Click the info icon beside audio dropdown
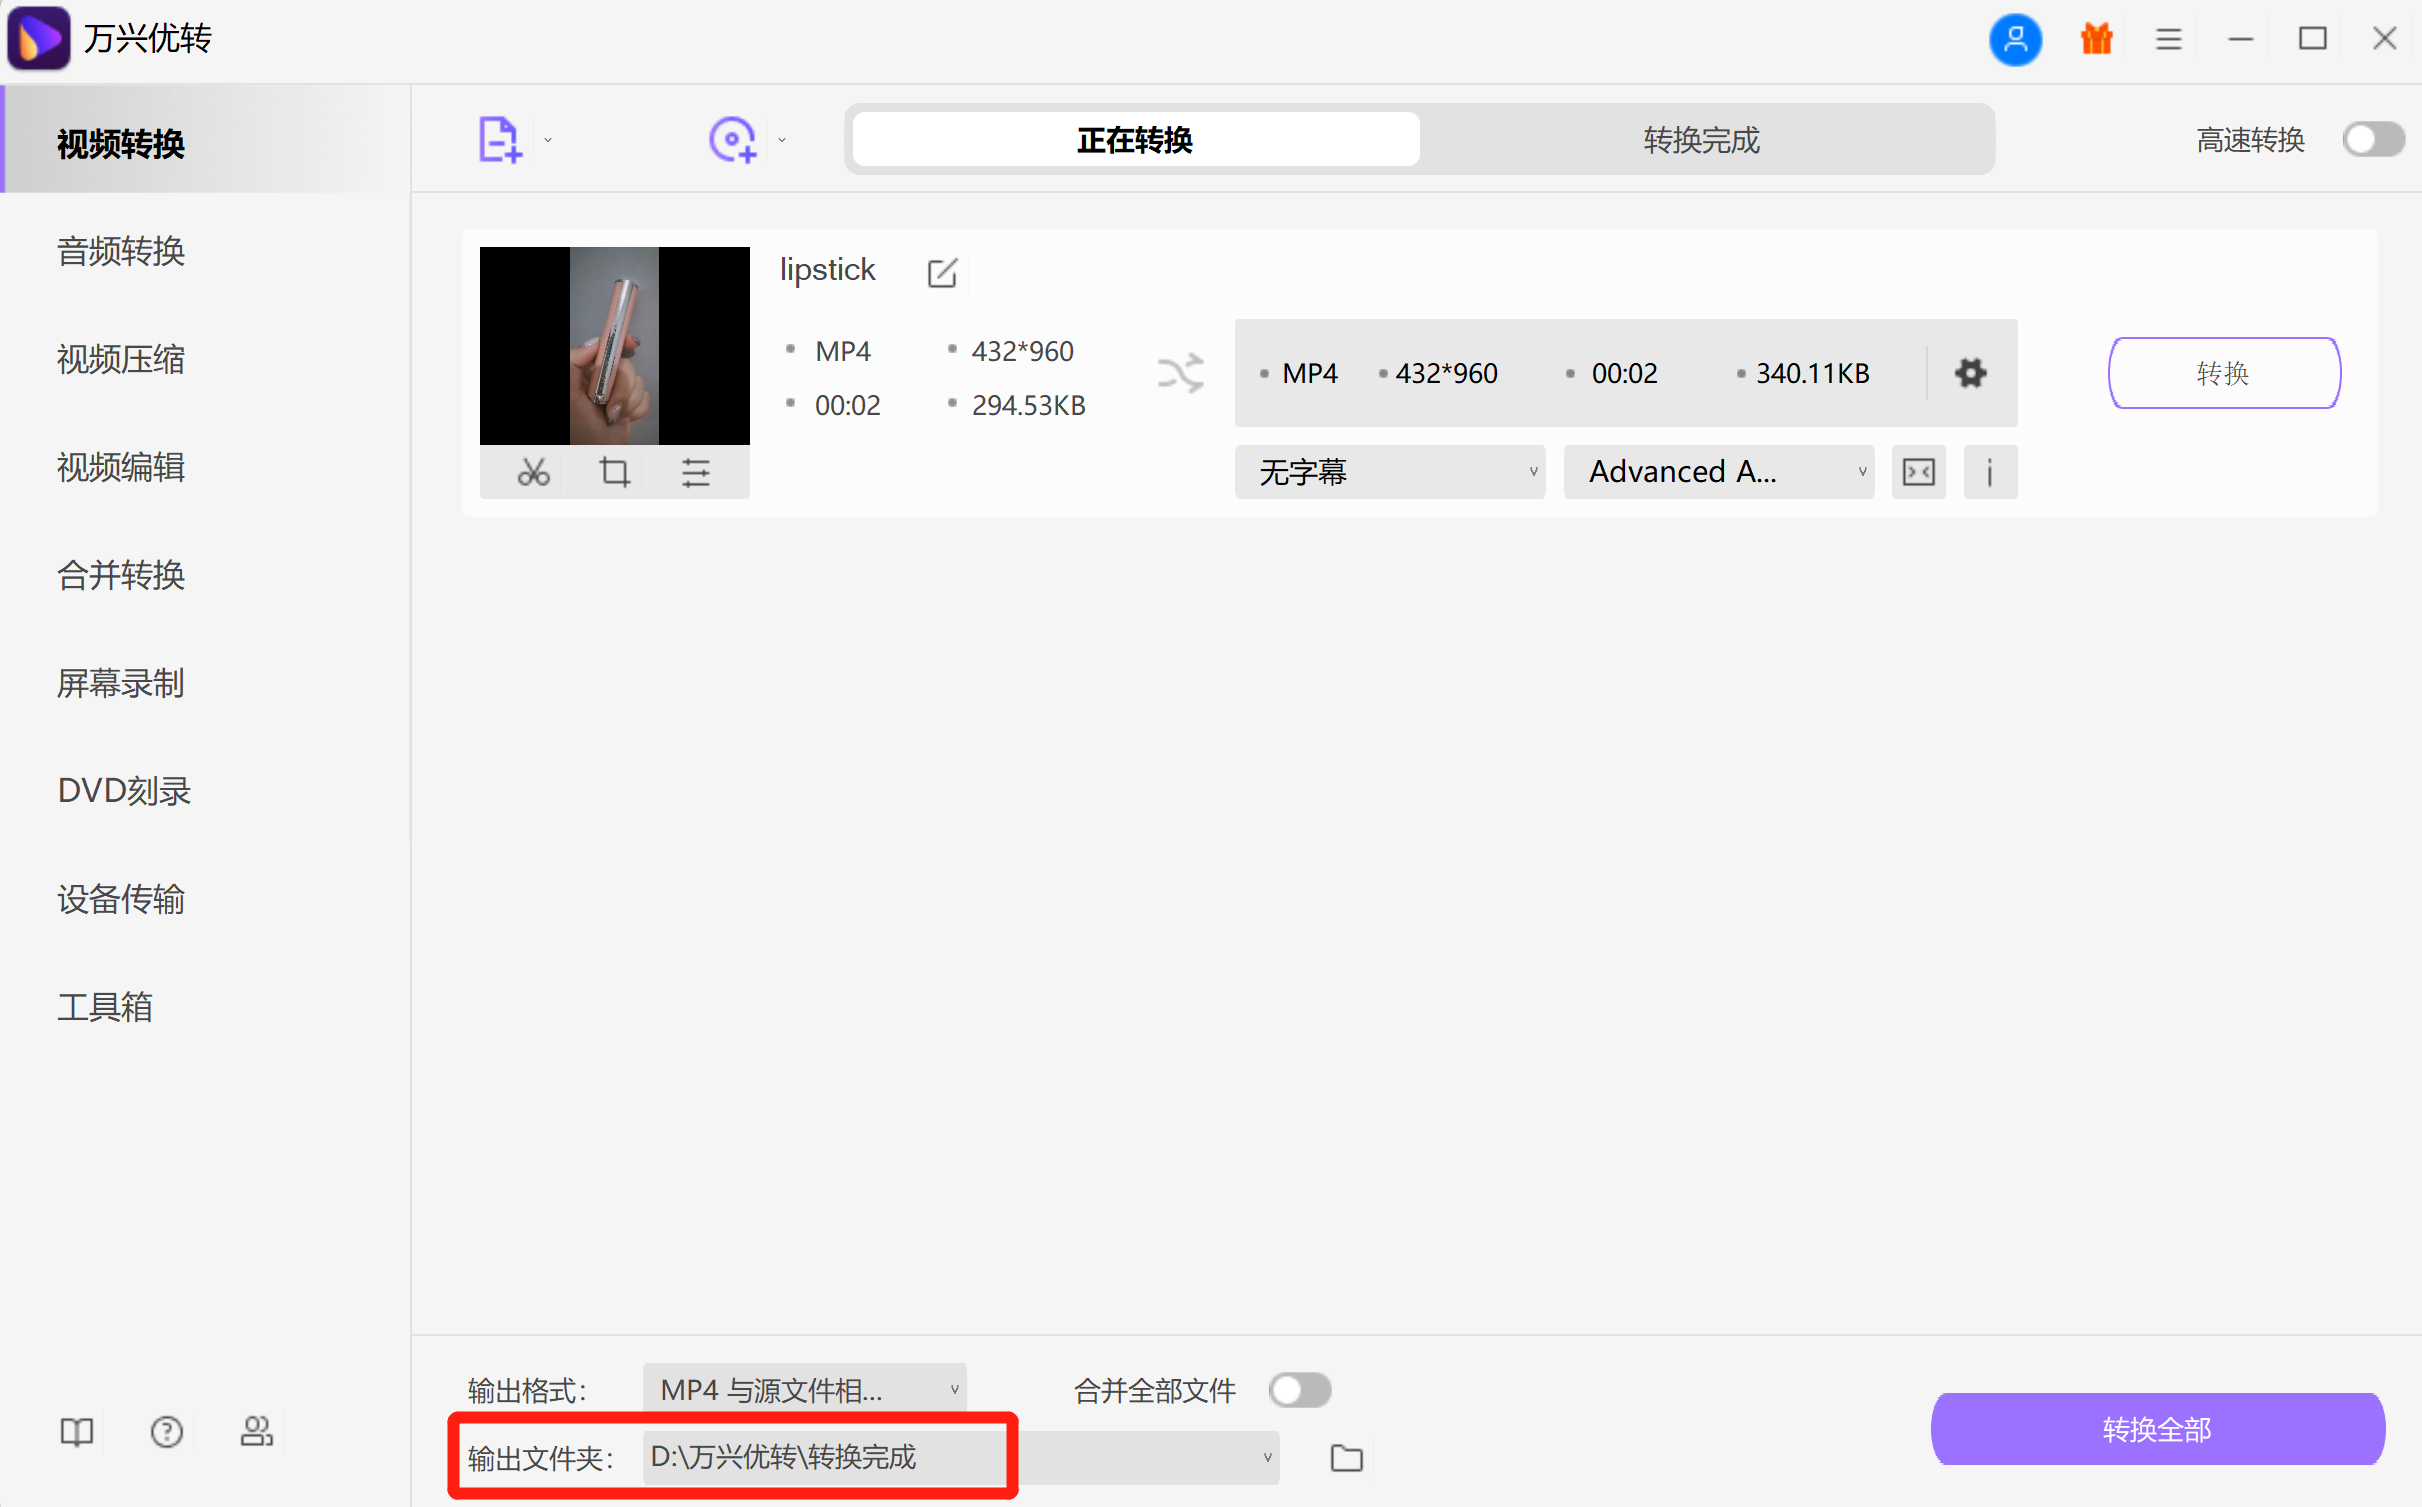This screenshot has height=1507, width=2422. coord(1989,472)
